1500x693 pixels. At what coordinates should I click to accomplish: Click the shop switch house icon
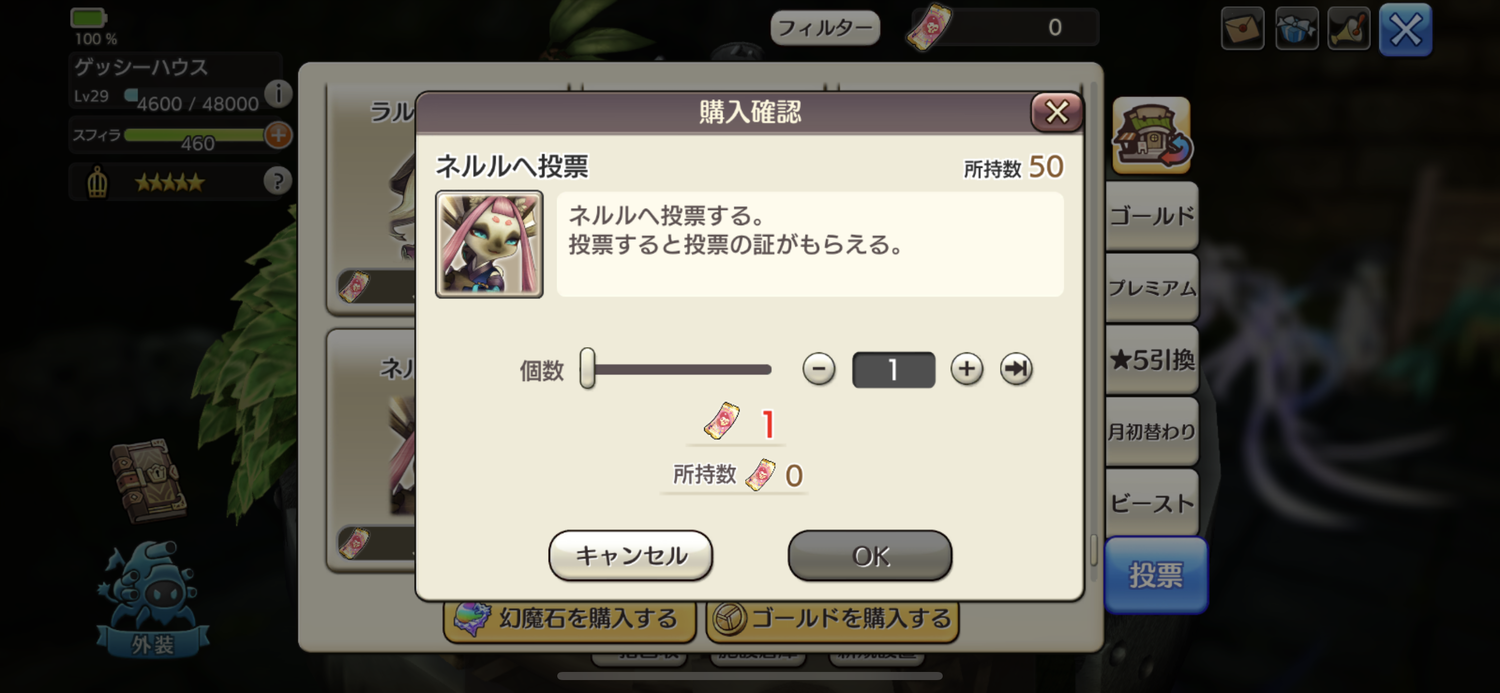point(1152,136)
